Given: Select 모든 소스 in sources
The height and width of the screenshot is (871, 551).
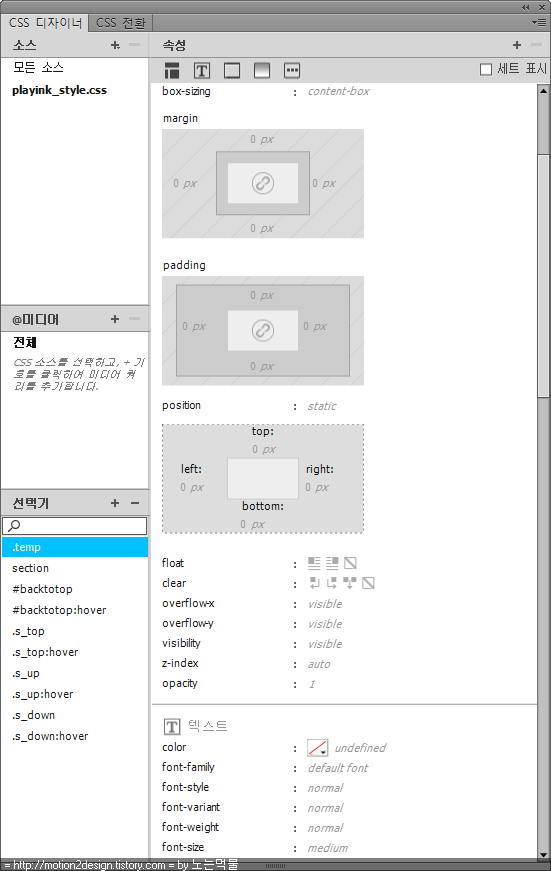Looking at the screenshot, I should (38, 67).
